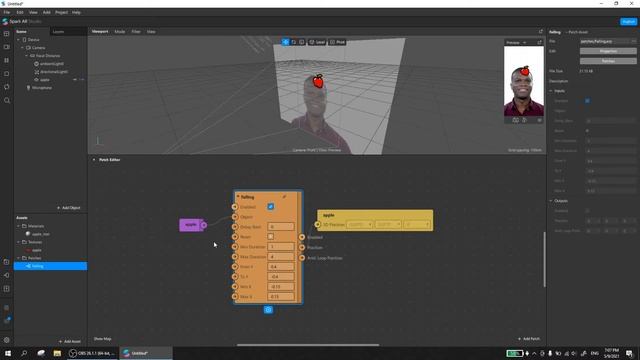This screenshot has height=360, width=640.
Task: Open the second 3D Position value dropdown
Action: click(x=388, y=224)
